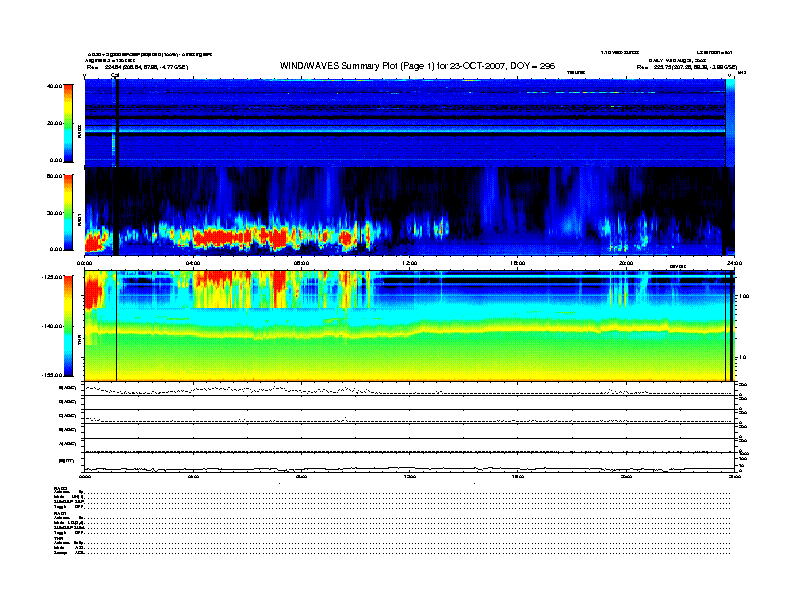
Task: Click the -155.00 tick on TNR scale
Action: [x=53, y=375]
